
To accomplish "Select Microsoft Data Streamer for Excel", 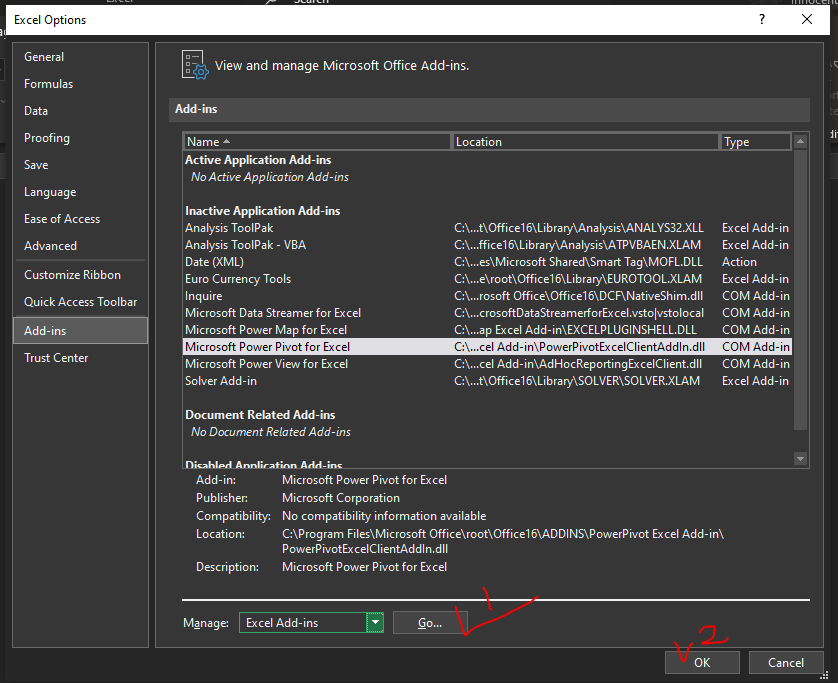I will [487, 313].
